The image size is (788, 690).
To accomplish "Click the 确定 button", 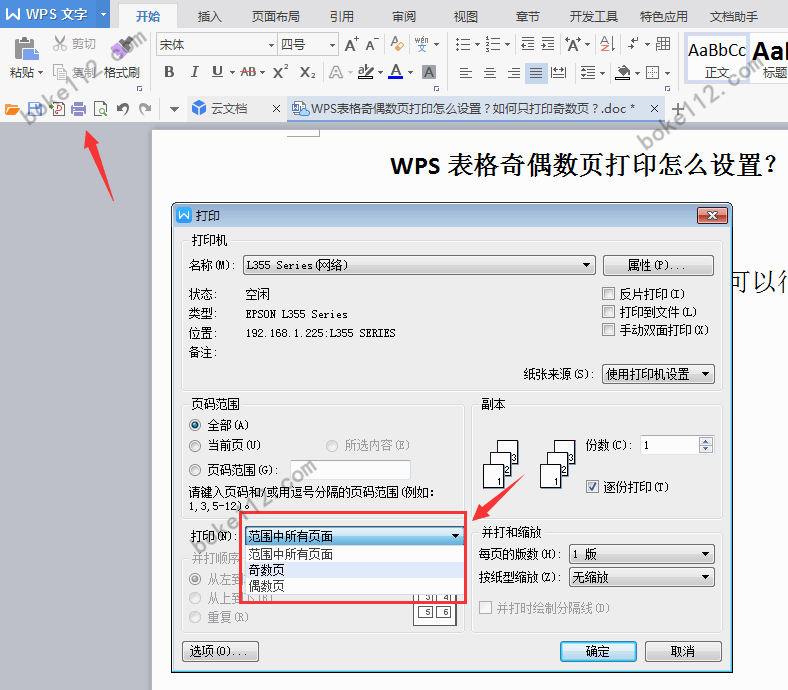I will click(597, 651).
